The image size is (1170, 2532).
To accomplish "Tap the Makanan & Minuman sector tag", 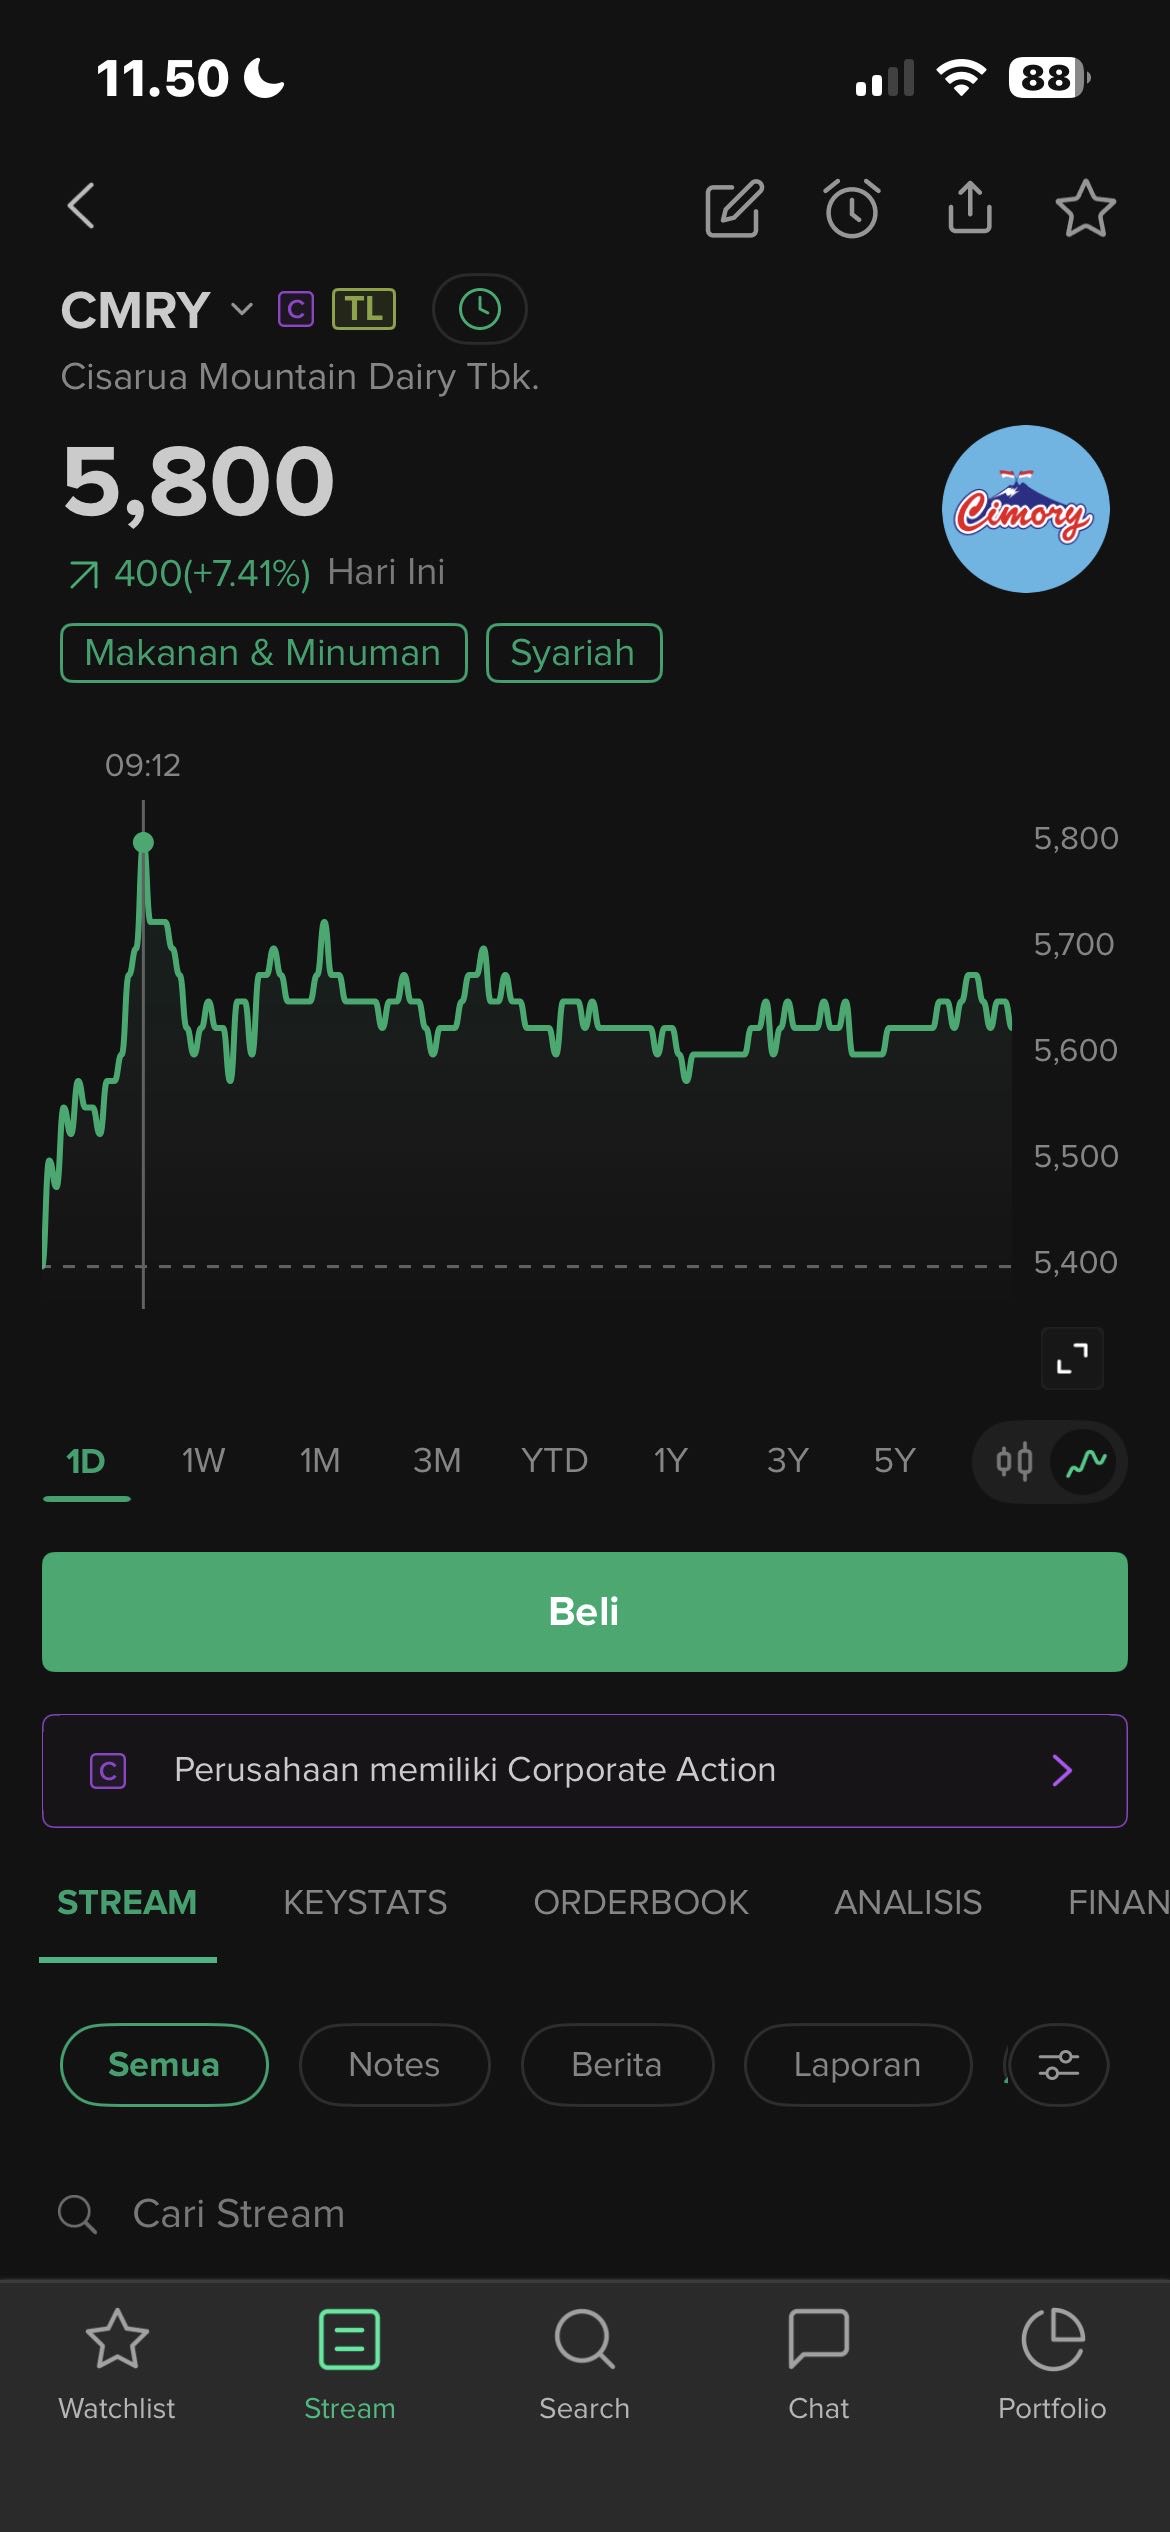I will pos(263,653).
